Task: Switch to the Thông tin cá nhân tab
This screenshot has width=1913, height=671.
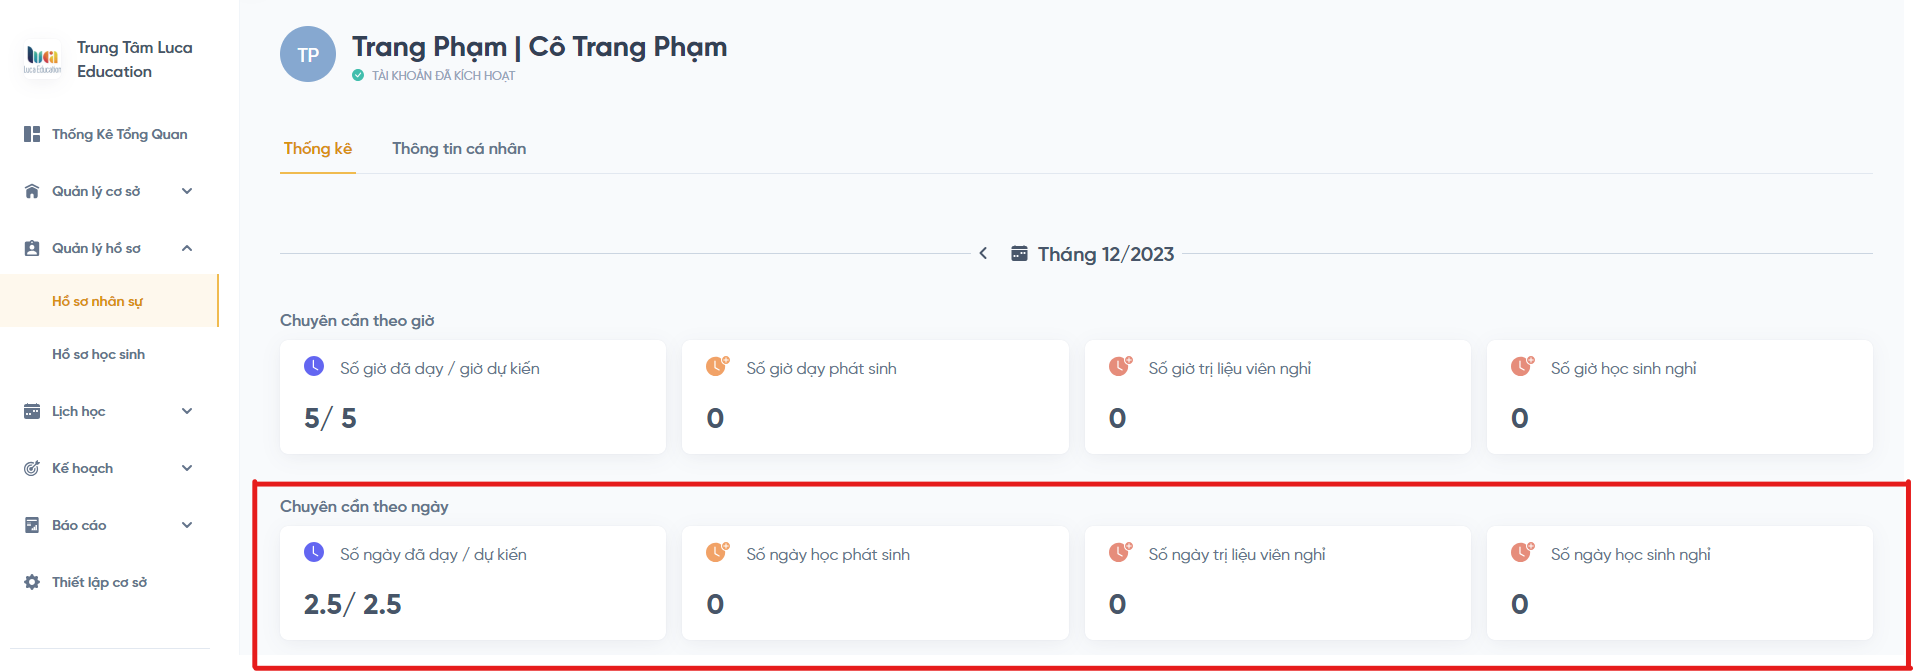Action: pos(459,149)
